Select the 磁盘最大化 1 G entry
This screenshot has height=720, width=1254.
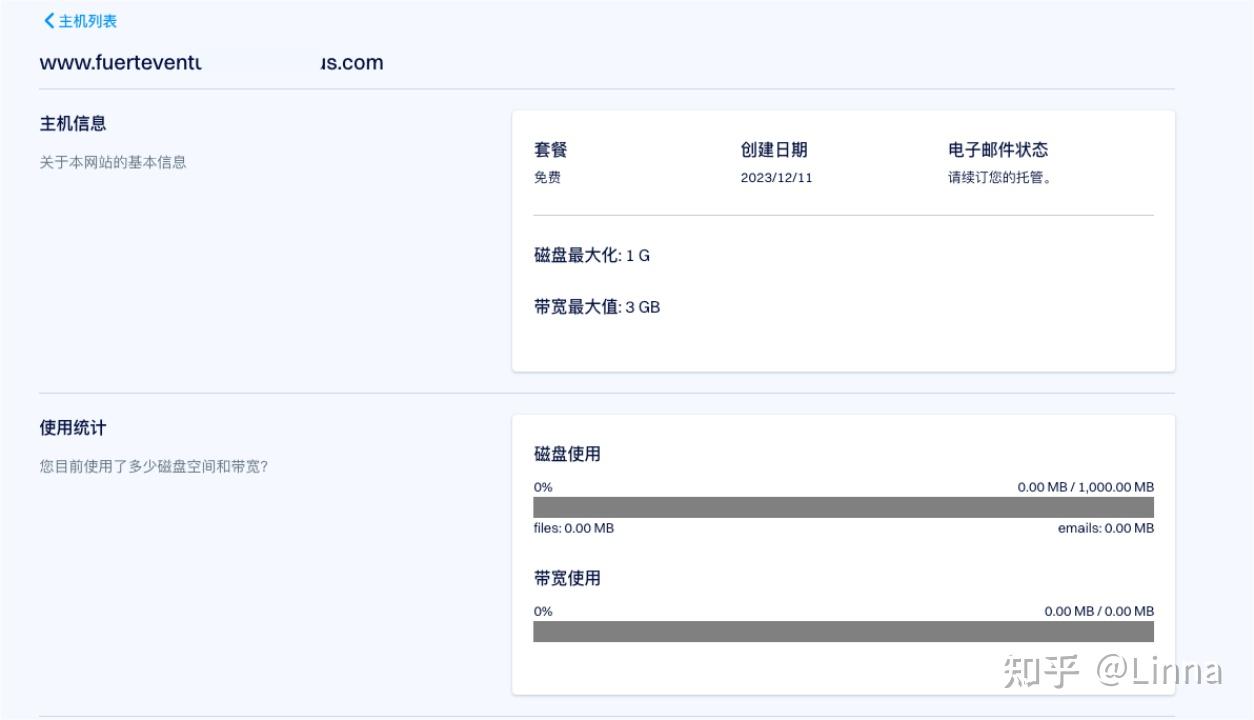pyautogui.click(x=590, y=255)
